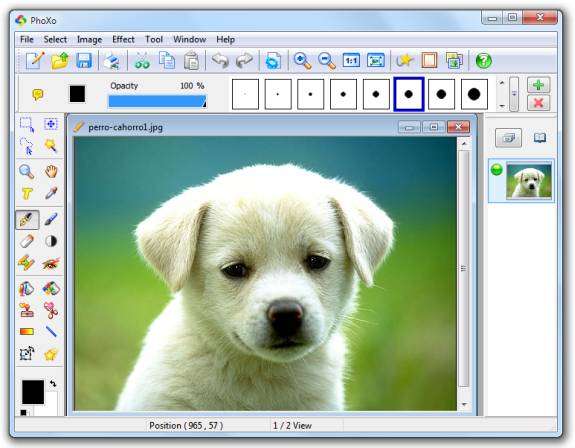Screen dimensions: 575x448
Task: Add a new brush with green plus
Action: coord(538,85)
